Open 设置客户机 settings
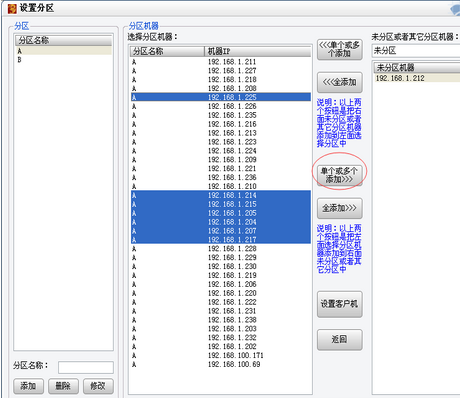This screenshot has width=460, height=398. pyautogui.click(x=339, y=304)
